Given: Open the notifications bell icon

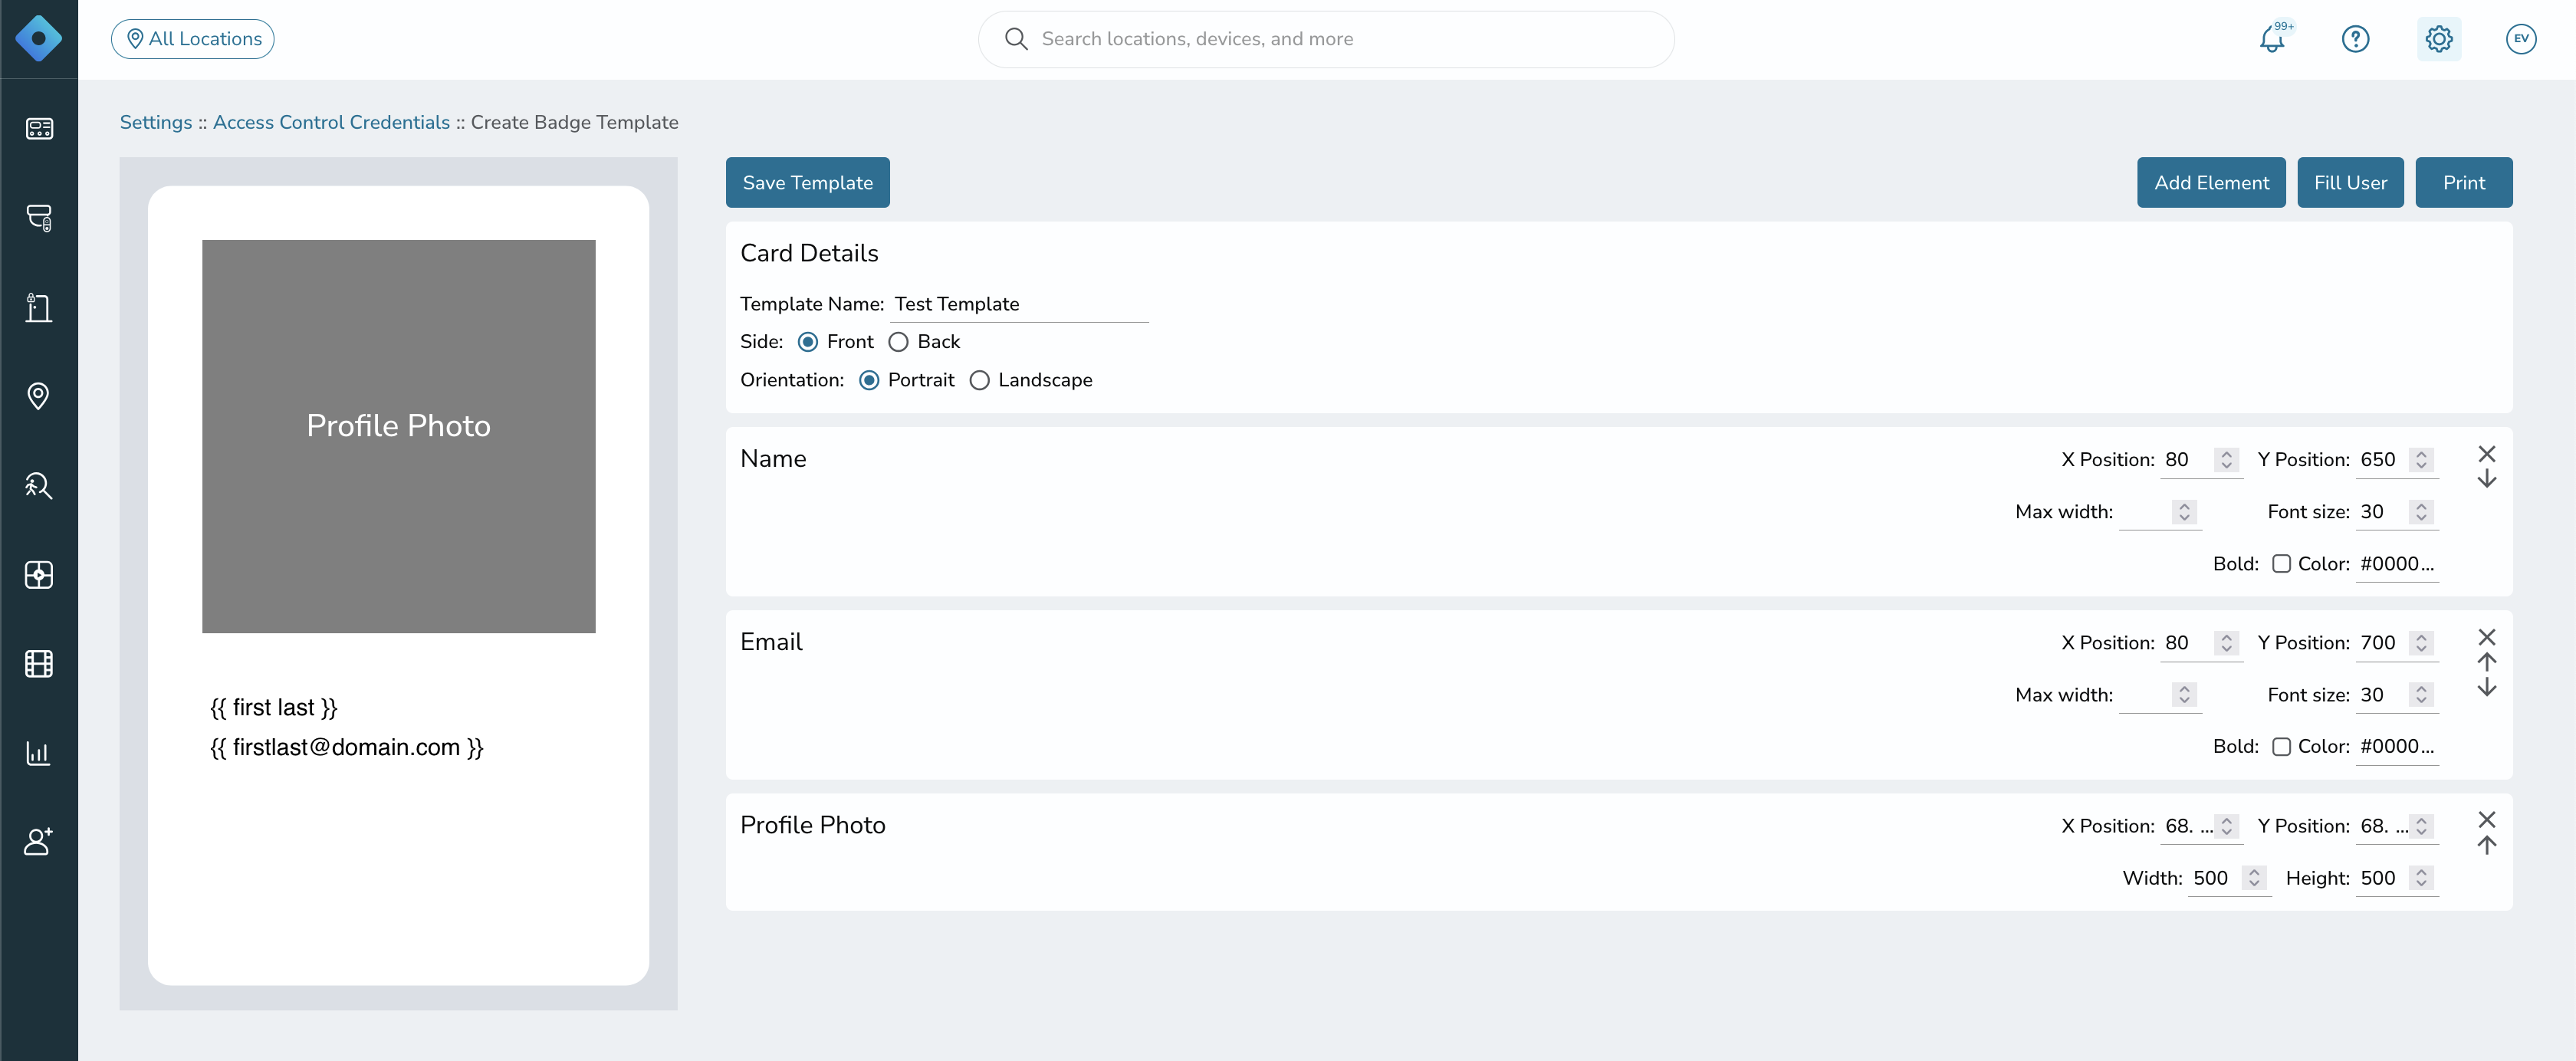Looking at the screenshot, I should tap(2272, 39).
